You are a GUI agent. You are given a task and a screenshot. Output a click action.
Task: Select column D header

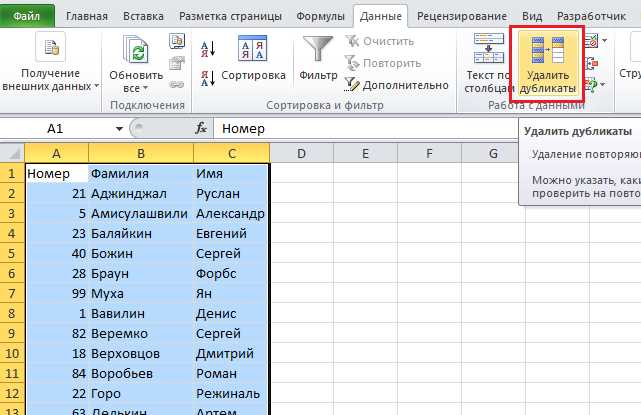point(301,153)
